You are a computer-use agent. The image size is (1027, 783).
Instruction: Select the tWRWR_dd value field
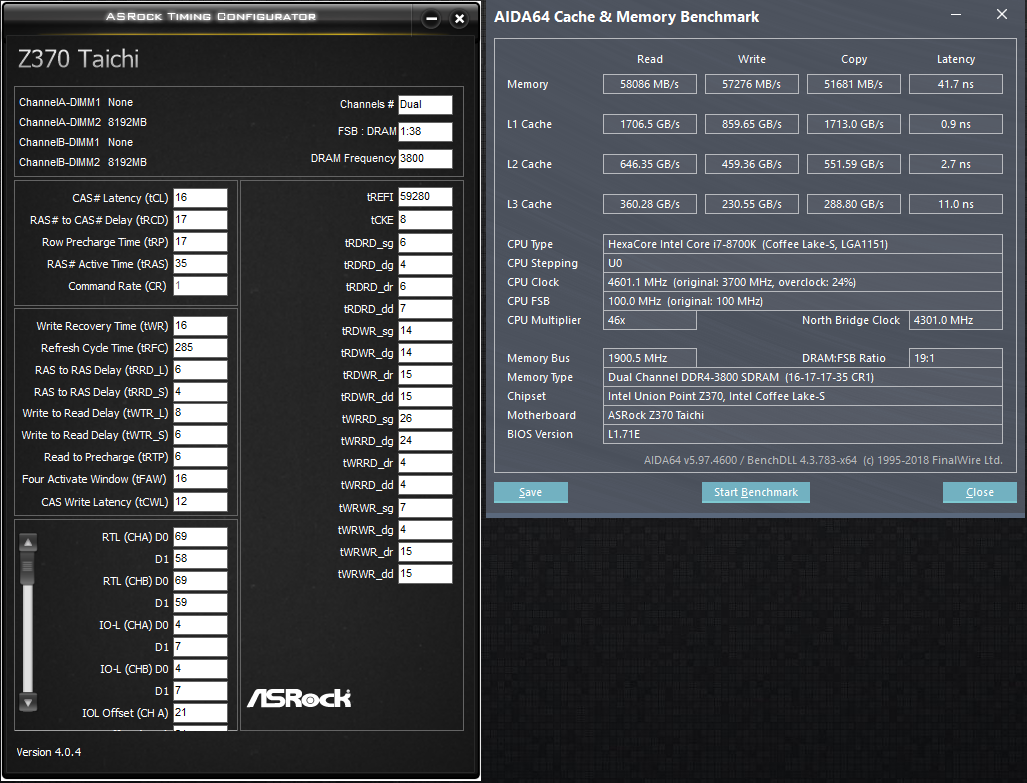[x=425, y=574]
